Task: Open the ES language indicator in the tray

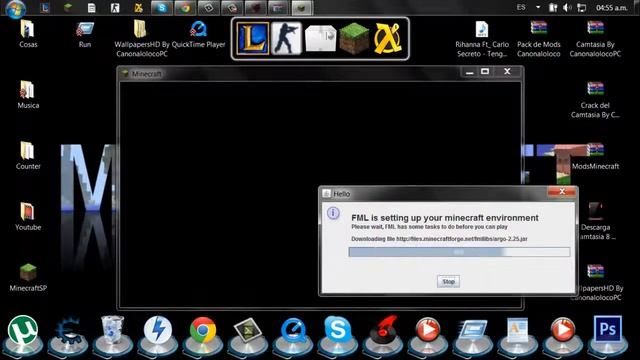Action: [521, 7]
